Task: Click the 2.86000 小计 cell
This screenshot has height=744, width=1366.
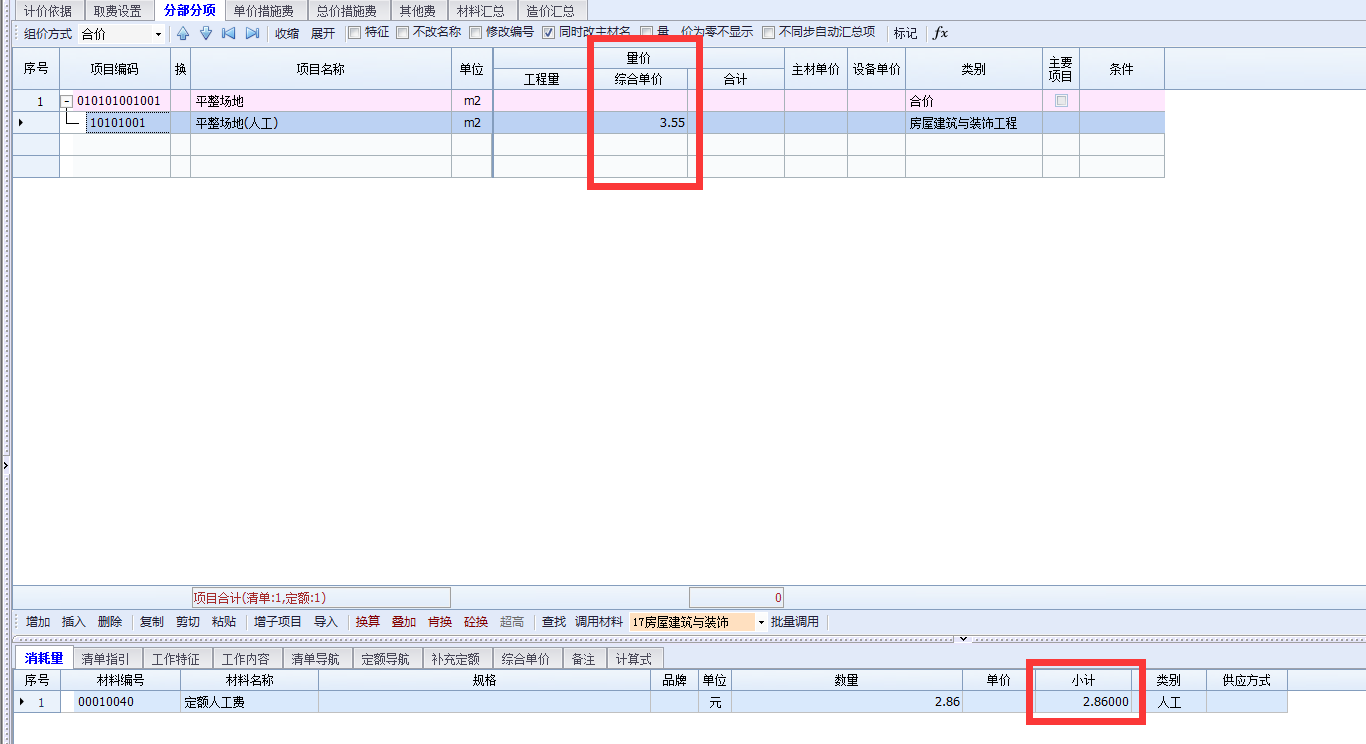Action: pyautogui.click(x=1084, y=702)
